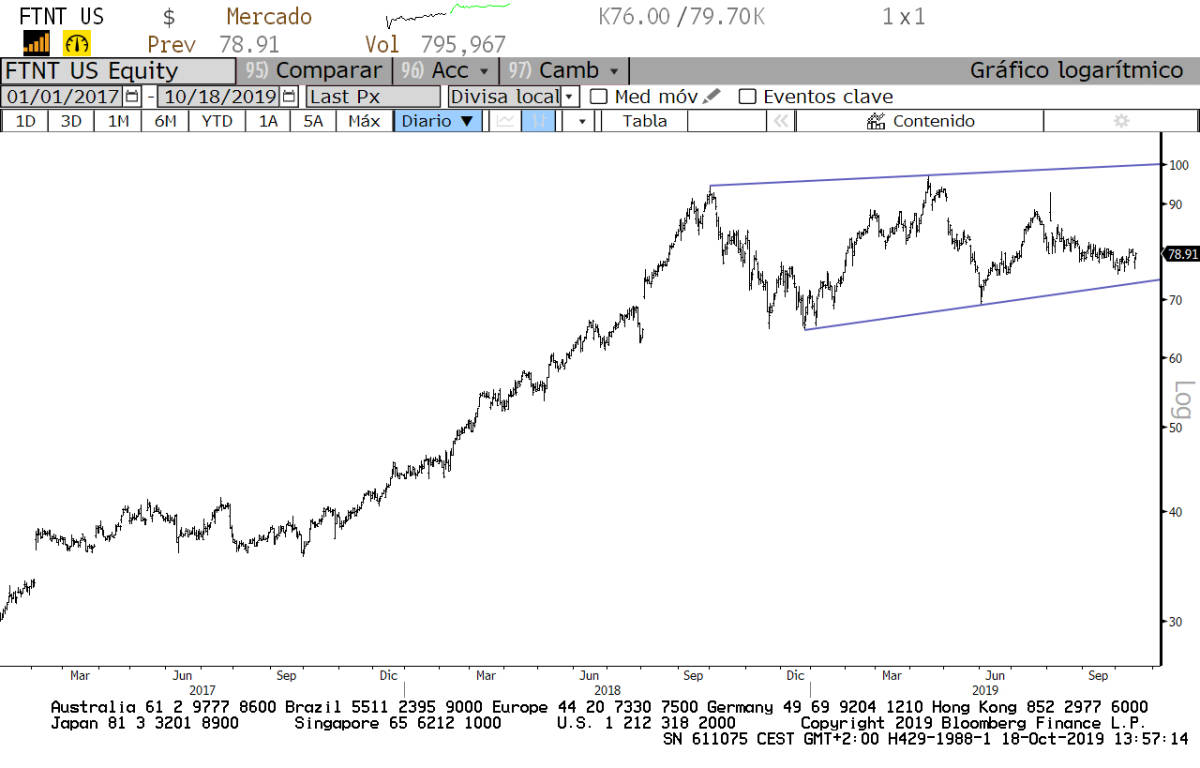1200x768 pixels.
Task: Click the 78.91 current price label on axis
Action: click(1181, 254)
